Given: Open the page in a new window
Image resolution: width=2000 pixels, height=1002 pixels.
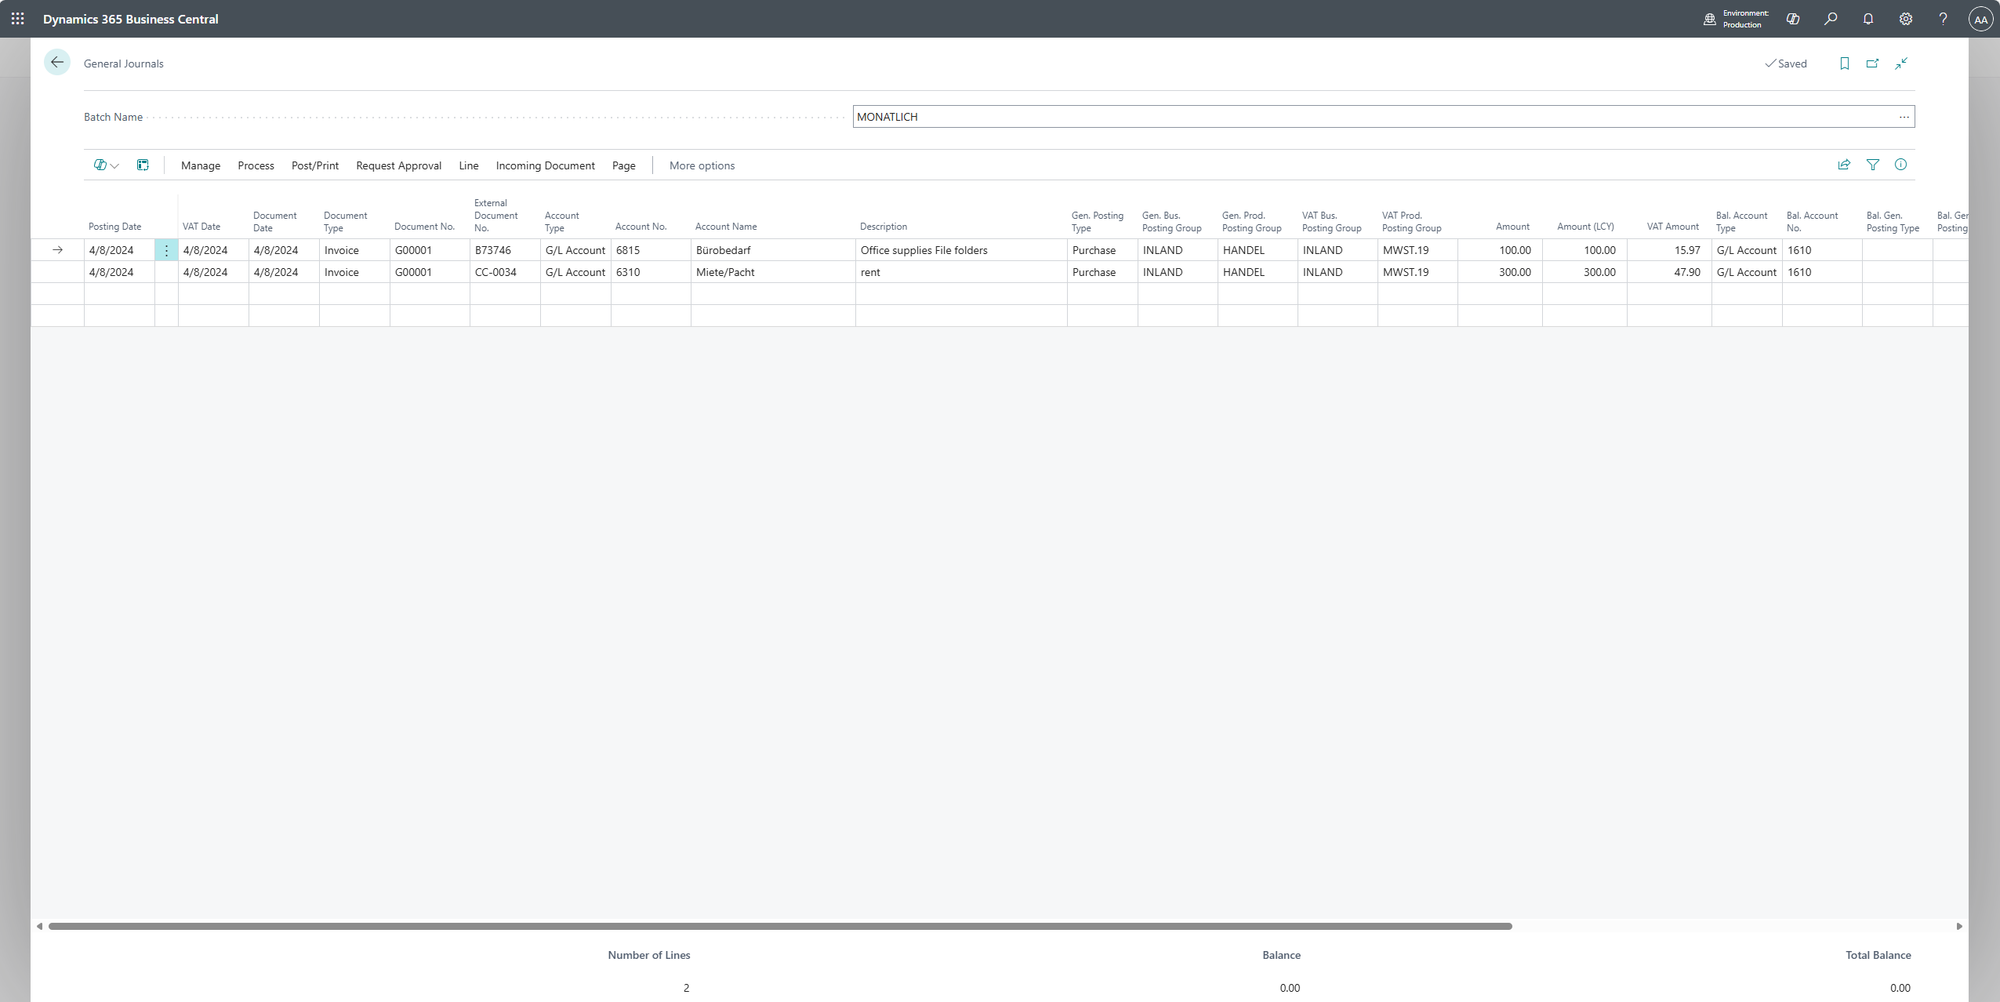Looking at the screenshot, I should pos(1873,64).
